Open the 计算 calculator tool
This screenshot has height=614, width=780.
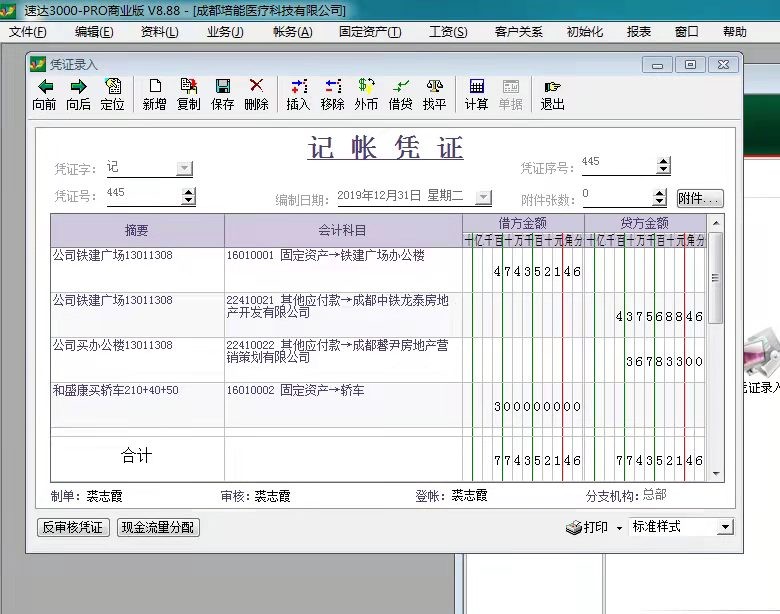tap(476, 88)
